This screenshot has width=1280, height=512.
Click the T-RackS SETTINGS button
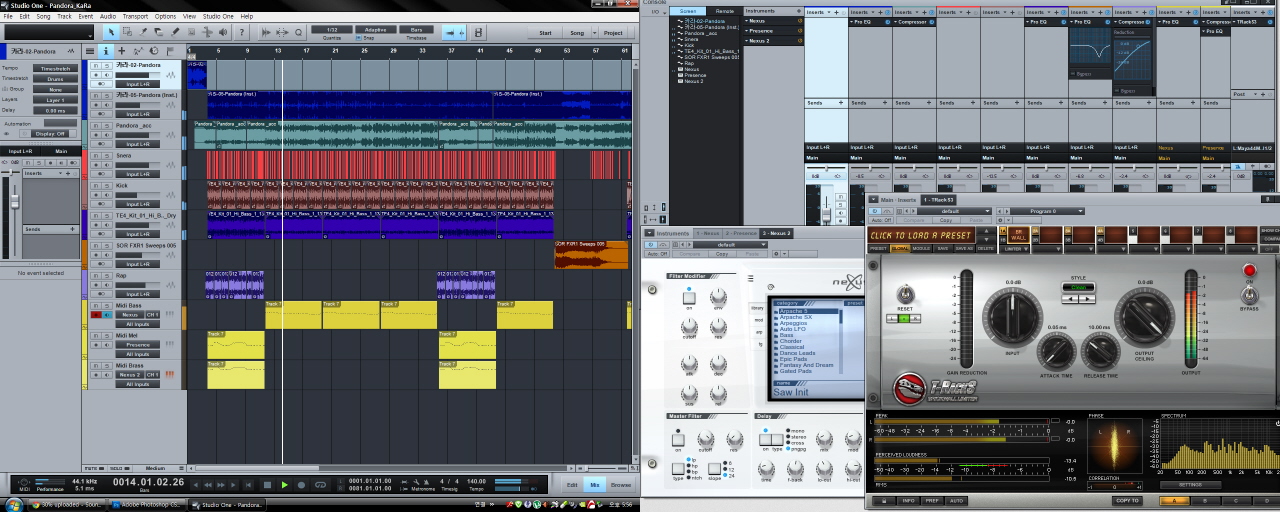click(1189, 485)
